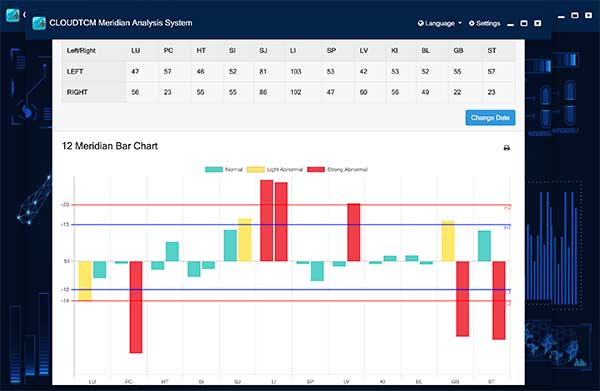Image resolution: width=600 pixels, height=391 pixels.
Task: Click the CLOUDTCM app logo icon
Action: coord(39,23)
